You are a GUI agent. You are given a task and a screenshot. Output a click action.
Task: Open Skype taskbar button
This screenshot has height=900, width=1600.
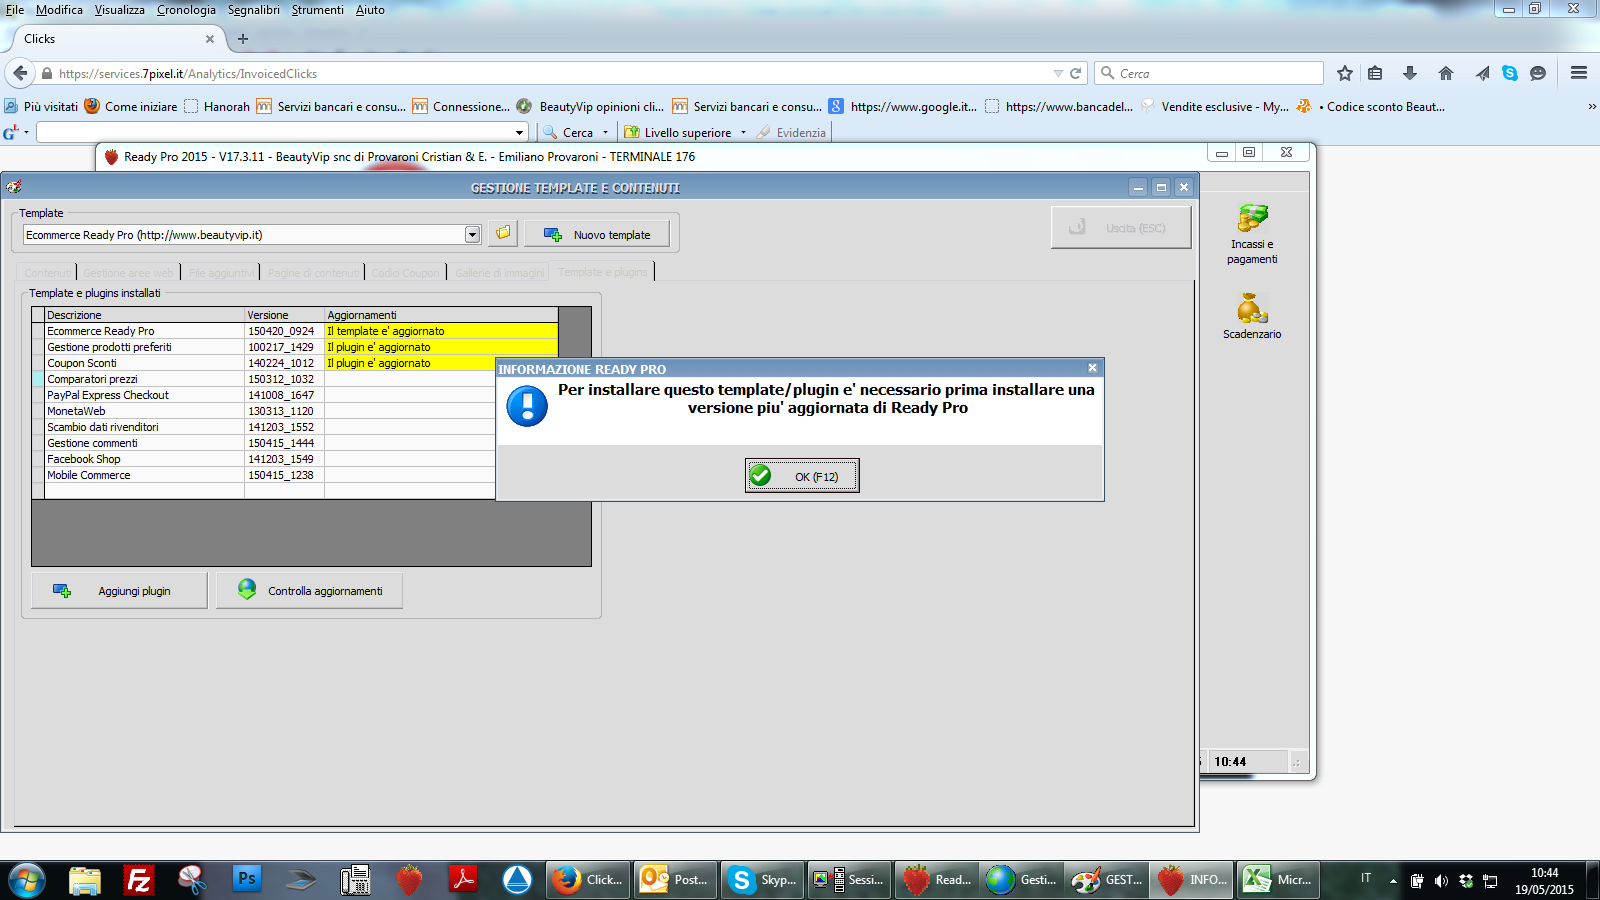[763, 880]
